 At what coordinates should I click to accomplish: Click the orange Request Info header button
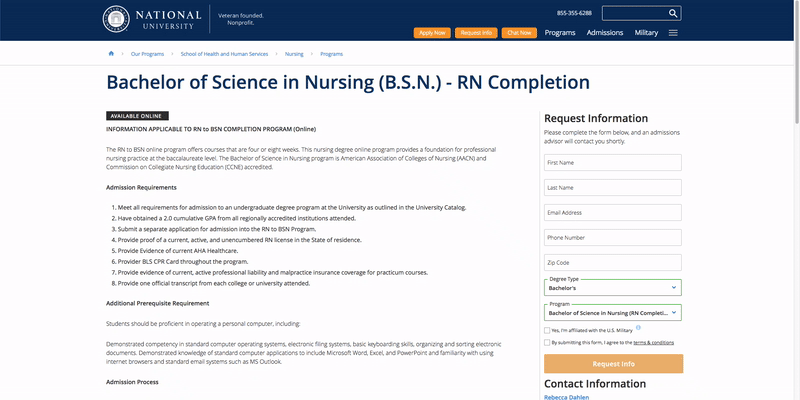pyautogui.click(x=476, y=33)
